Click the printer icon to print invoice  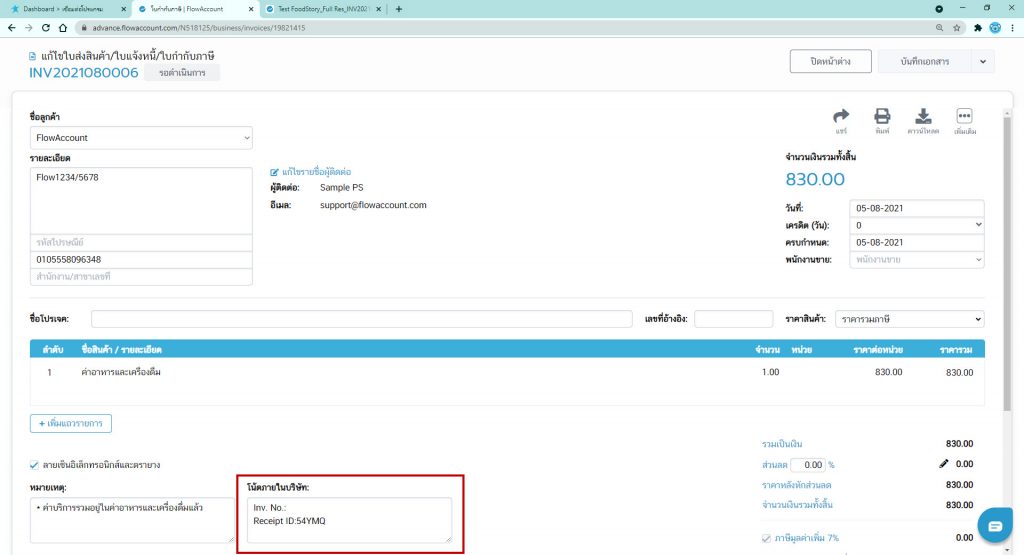coord(882,116)
